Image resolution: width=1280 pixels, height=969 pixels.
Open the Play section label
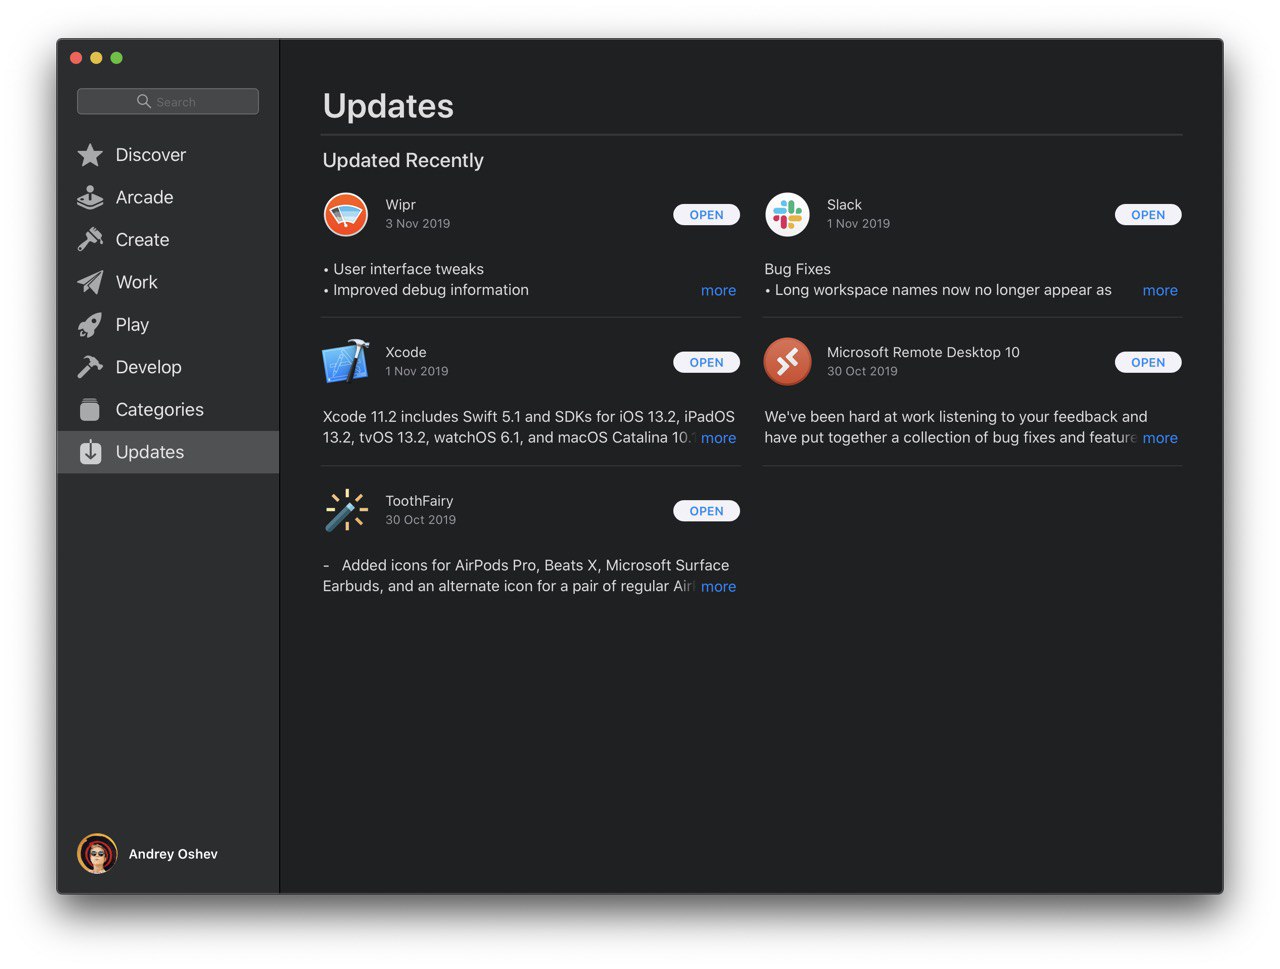132,325
